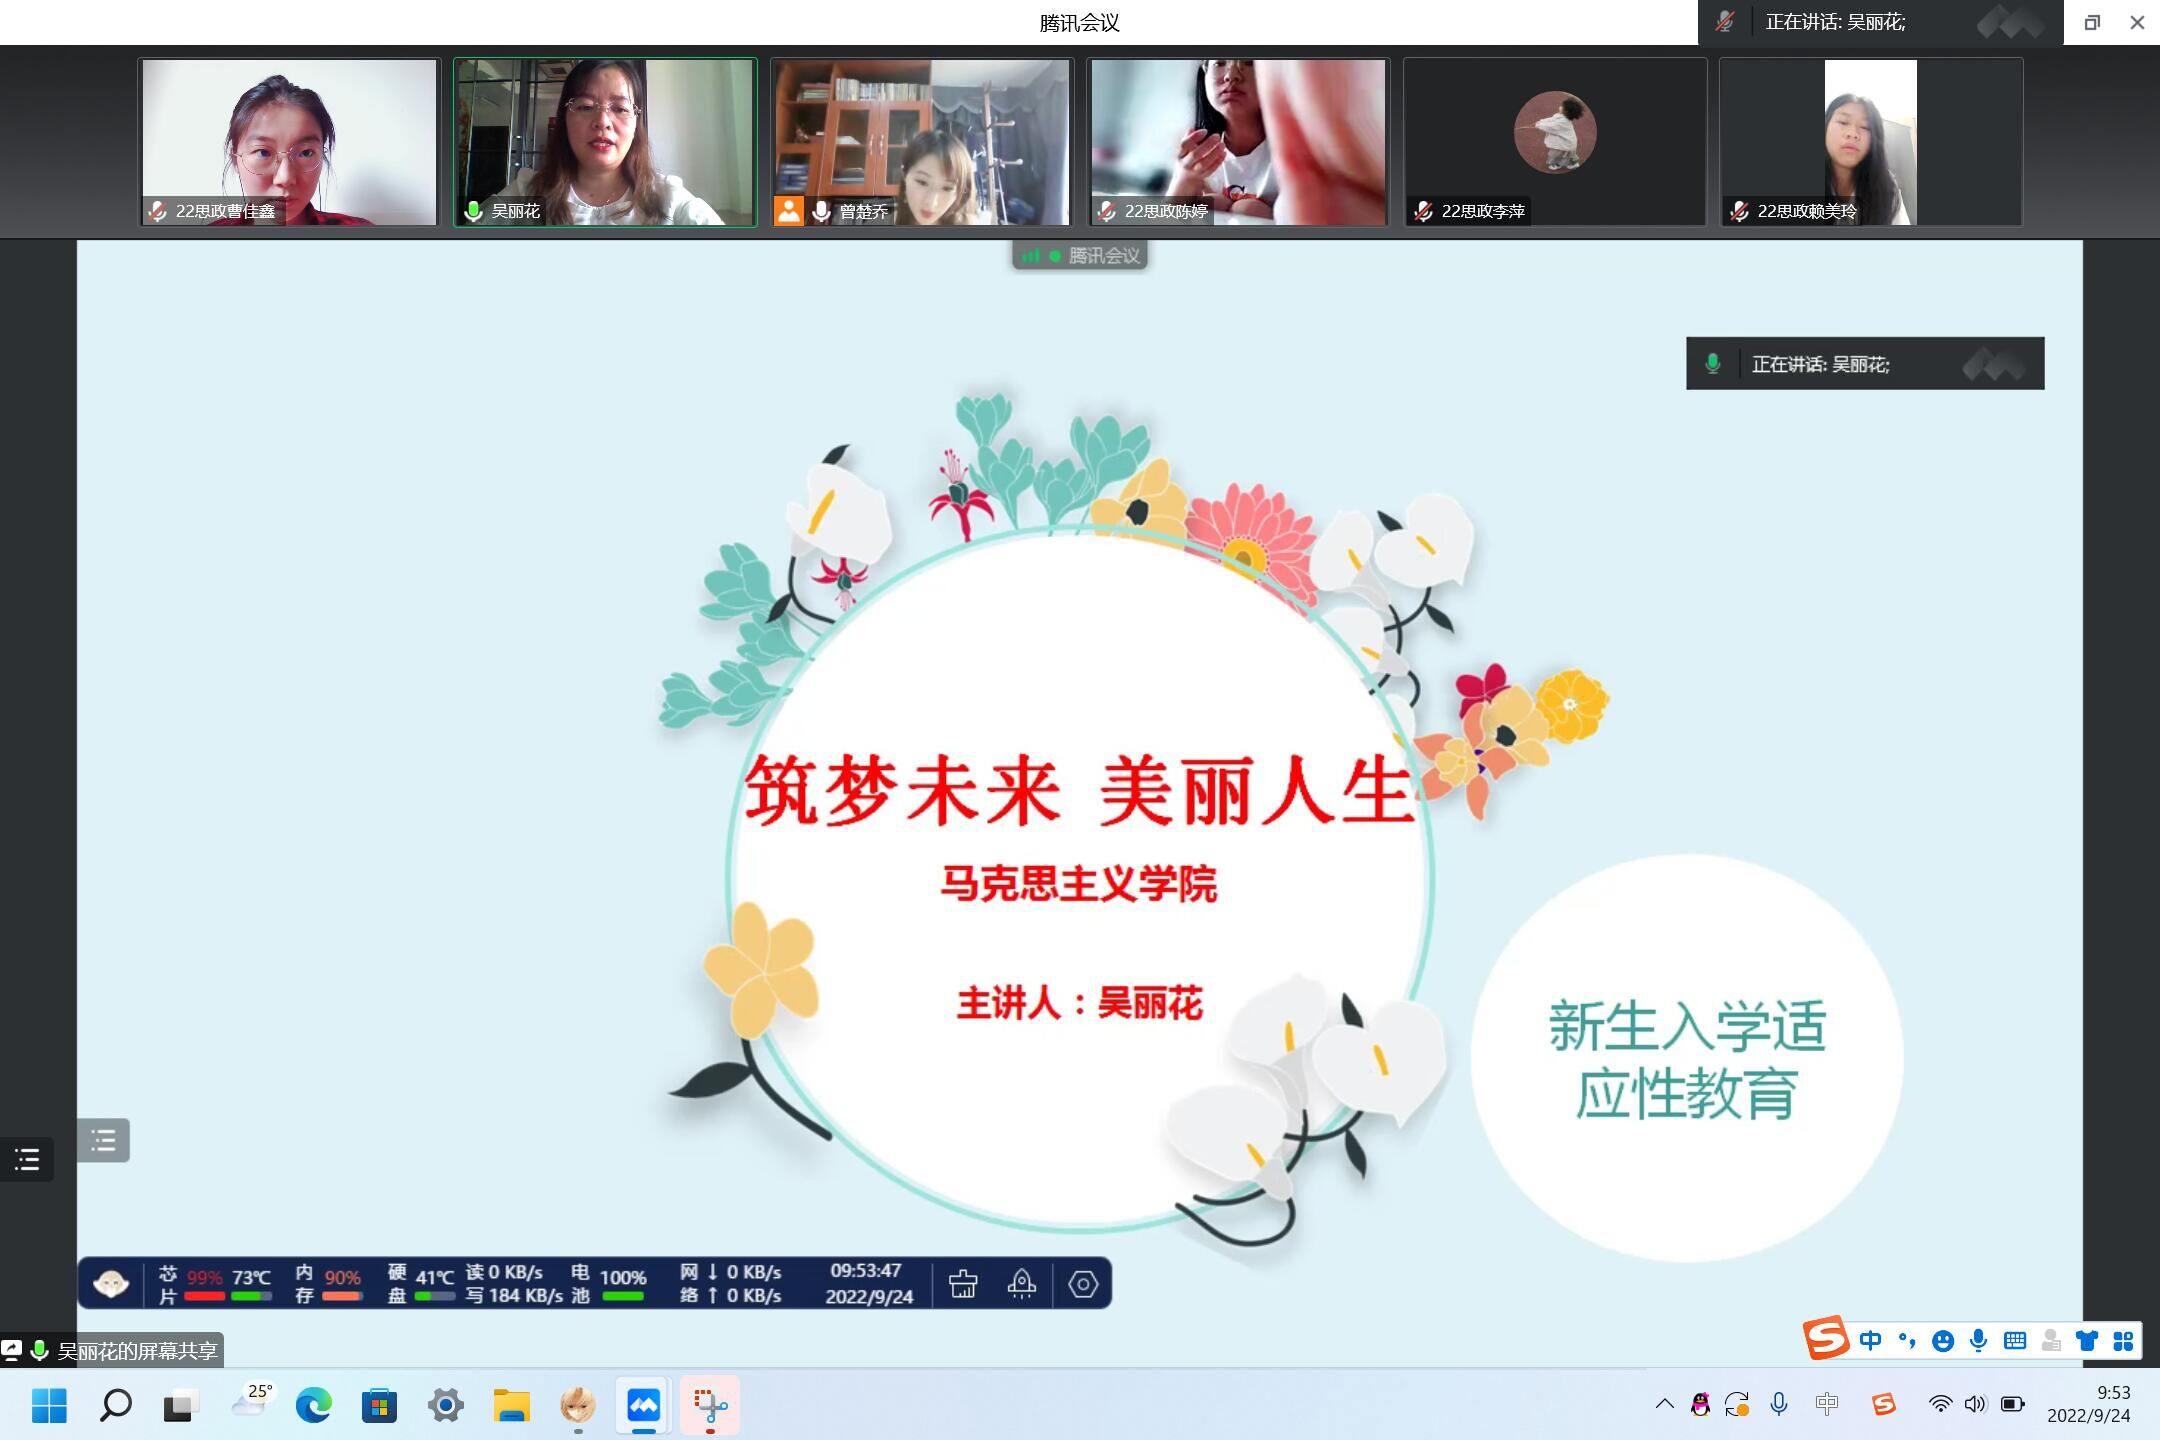
Task: Click Sogou voice input microphone icon
Action: (1978, 1341)
